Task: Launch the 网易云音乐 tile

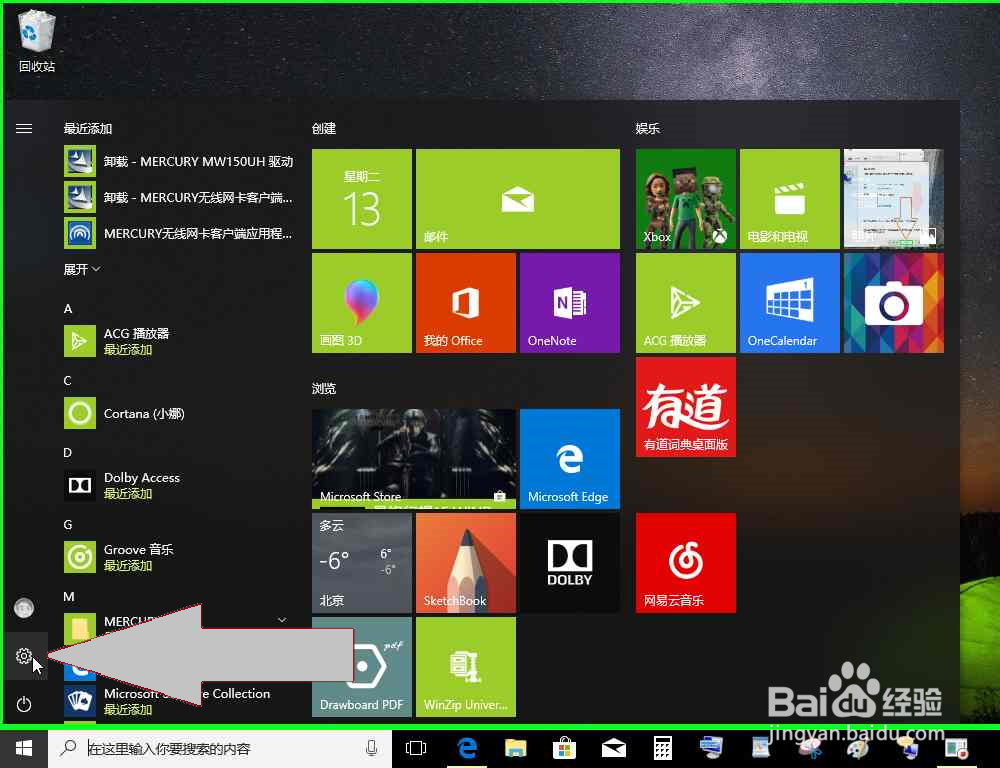Action: pyautogui.click(x=686, y=563)
